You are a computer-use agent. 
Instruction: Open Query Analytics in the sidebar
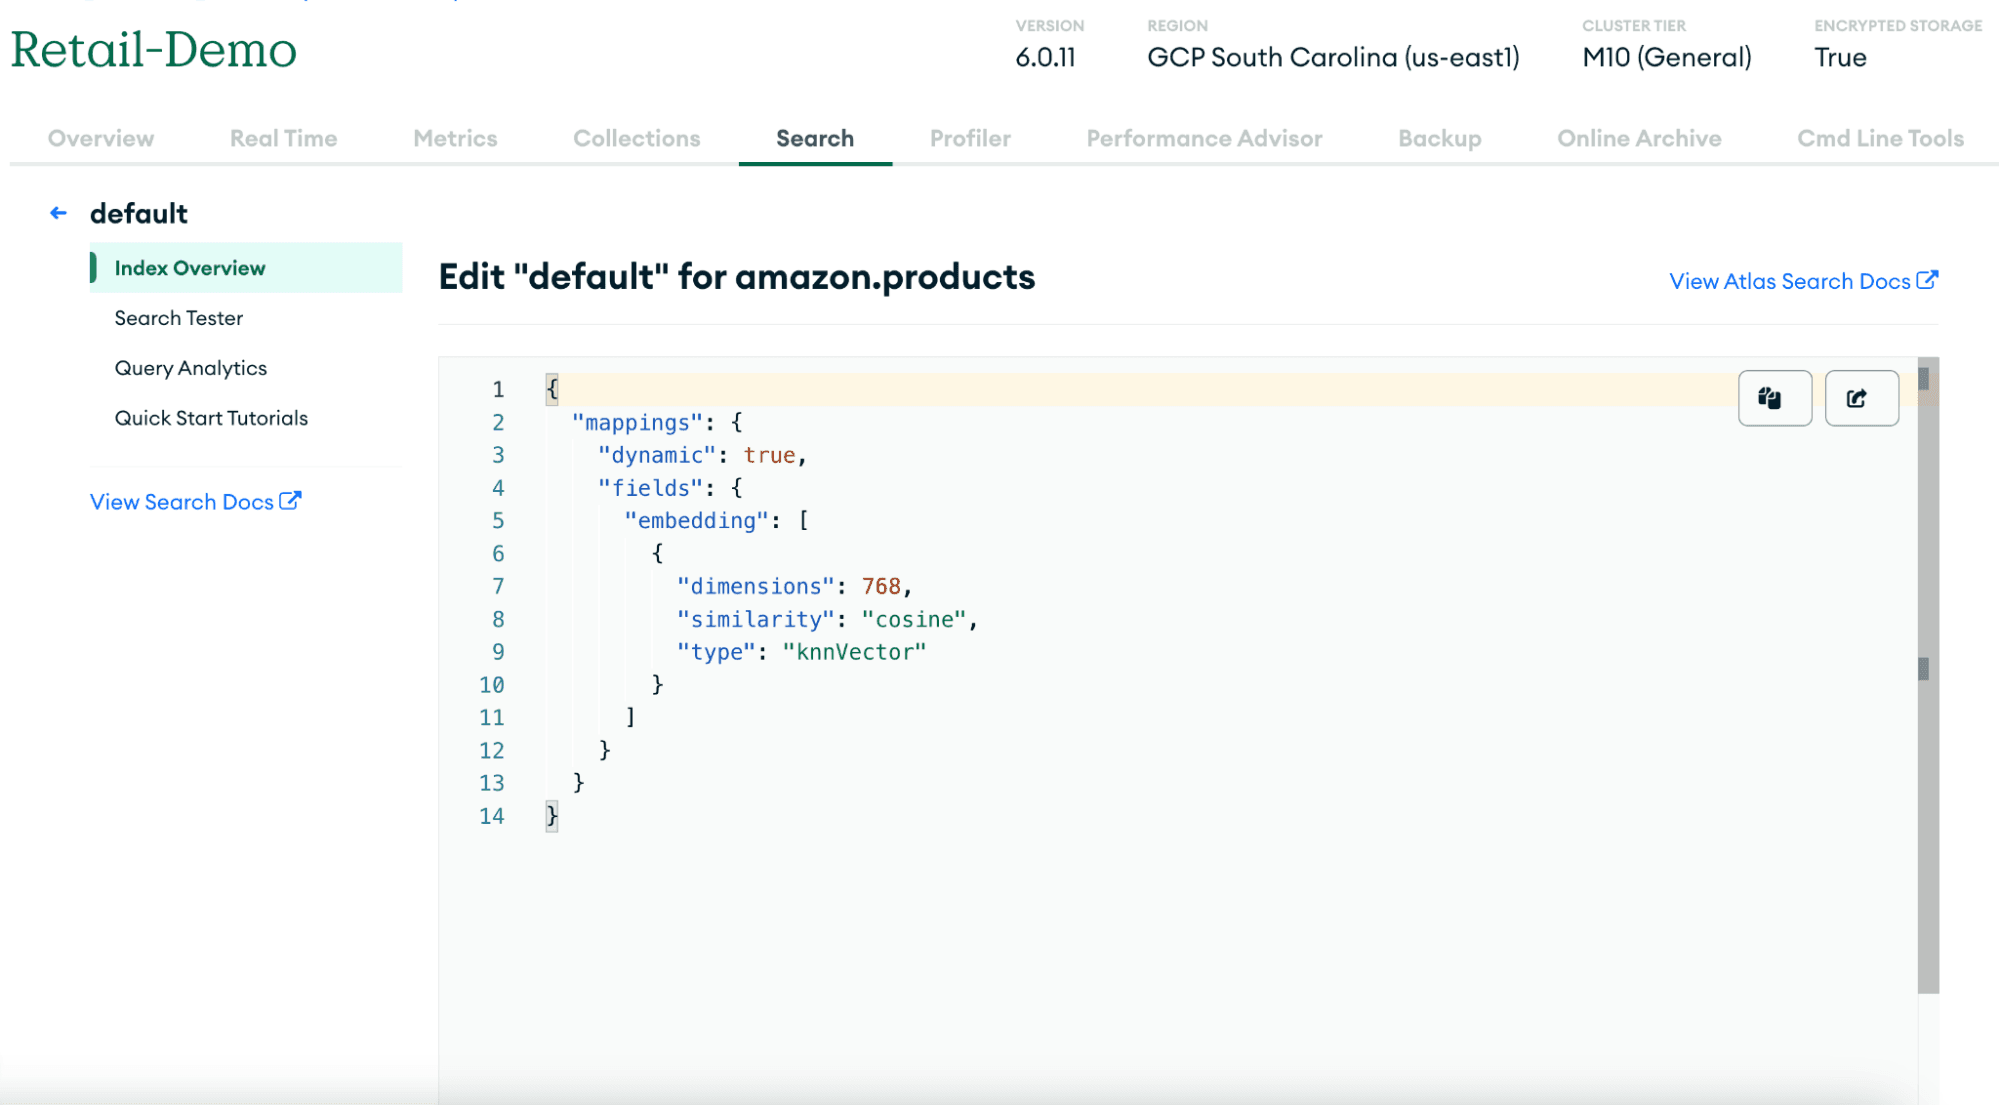pos(190,367)
